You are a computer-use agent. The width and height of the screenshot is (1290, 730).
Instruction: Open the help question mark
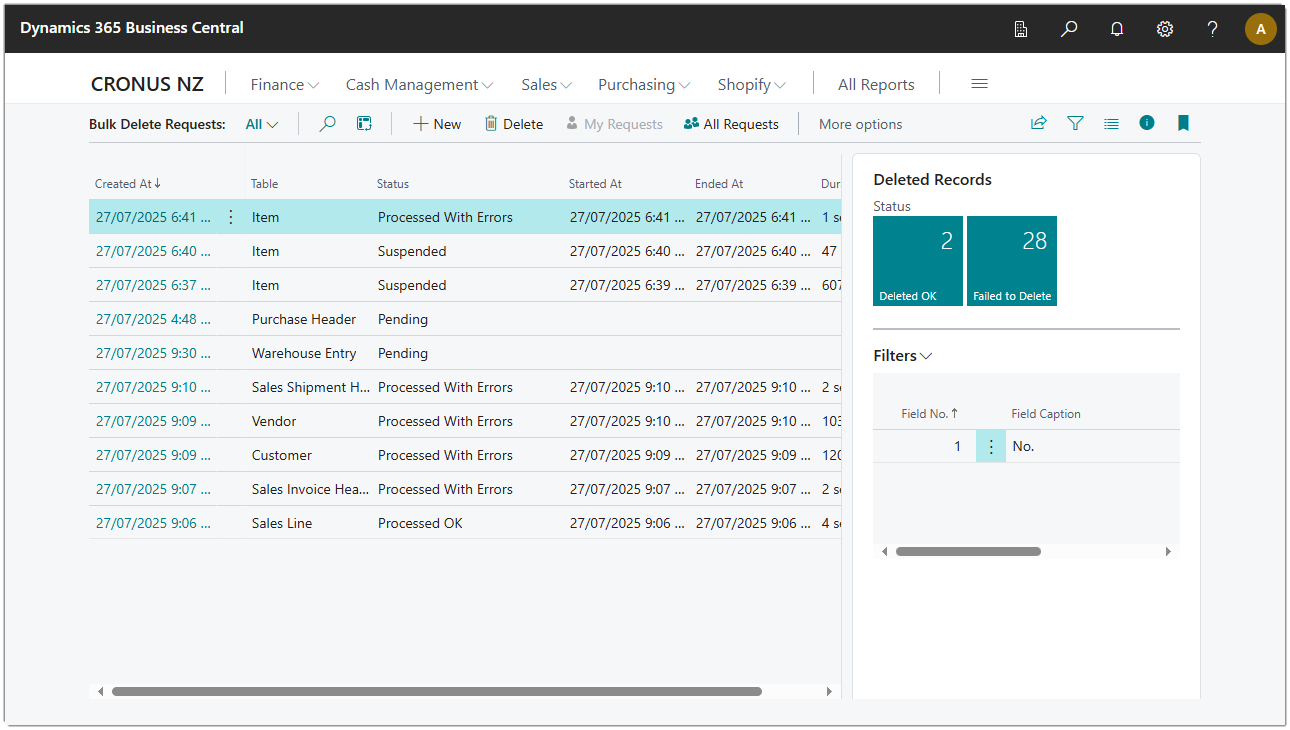1213,29
